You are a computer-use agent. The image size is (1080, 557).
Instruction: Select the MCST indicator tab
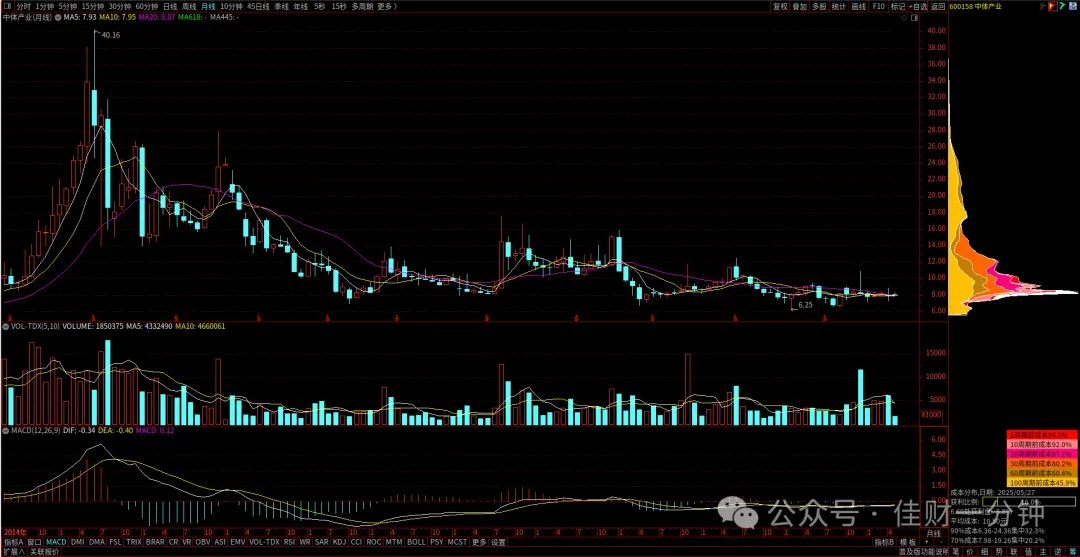457,542
